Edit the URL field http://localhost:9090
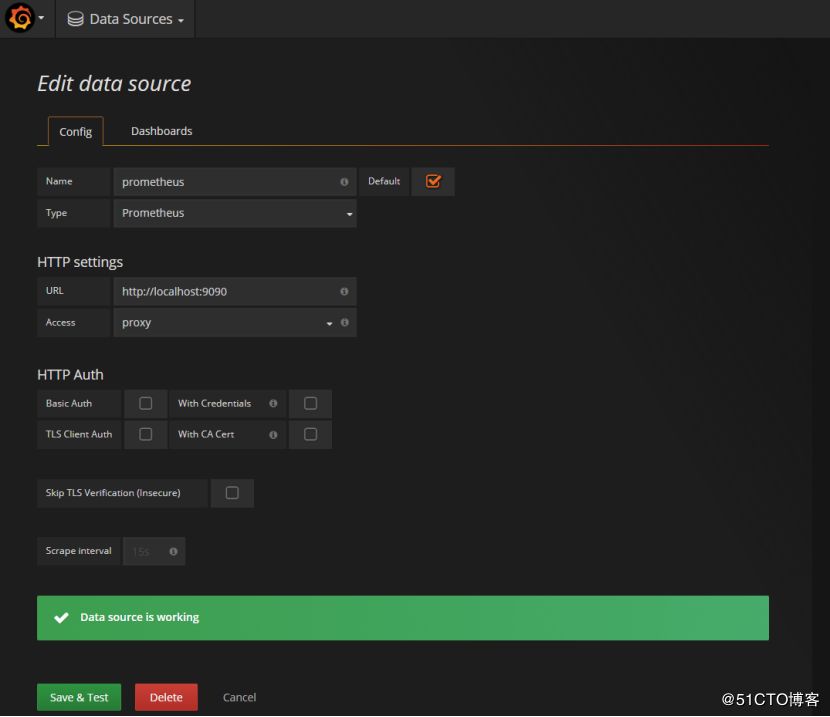The image size is (830, 717). [234, 291]
